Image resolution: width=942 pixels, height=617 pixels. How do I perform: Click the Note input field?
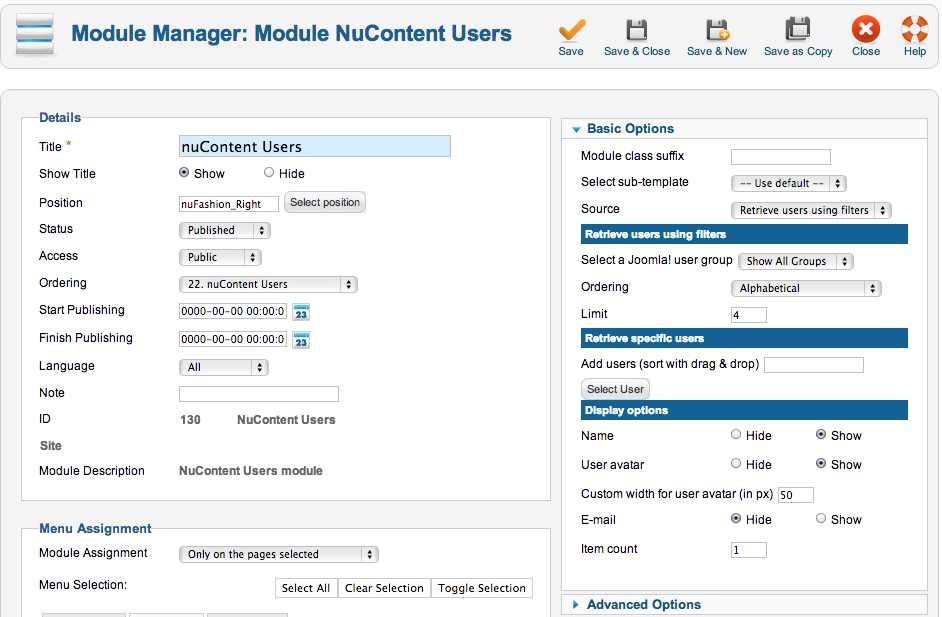pyautogui.click(x=259, y=394)
